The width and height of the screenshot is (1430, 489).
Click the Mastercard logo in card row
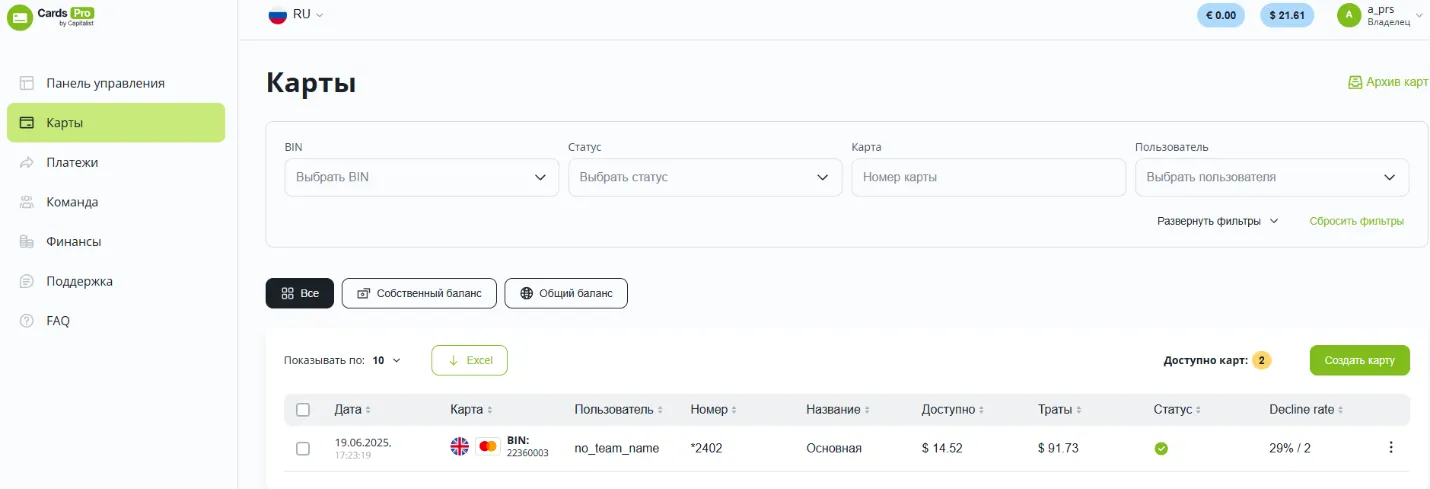coord(488,447)
